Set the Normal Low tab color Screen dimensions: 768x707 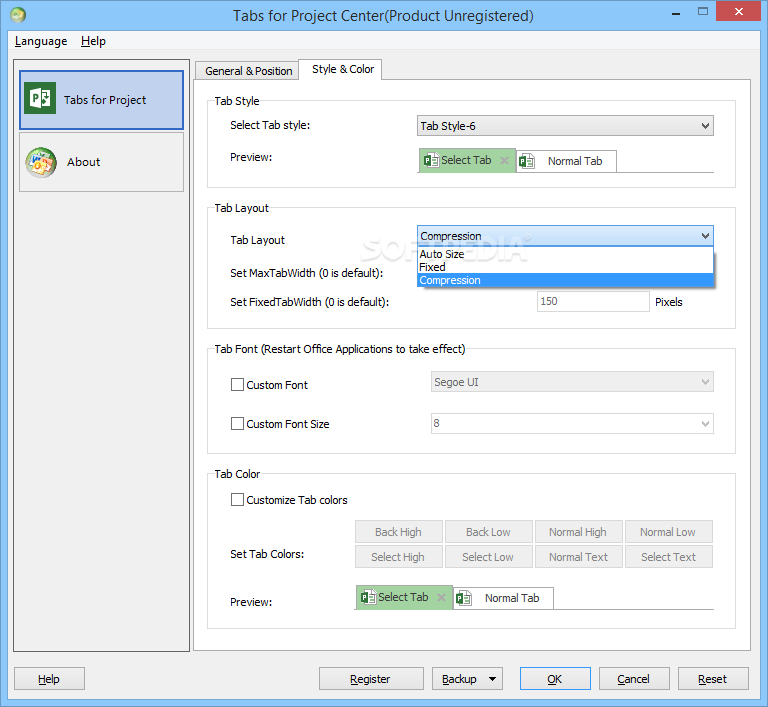tap(669, 532)
